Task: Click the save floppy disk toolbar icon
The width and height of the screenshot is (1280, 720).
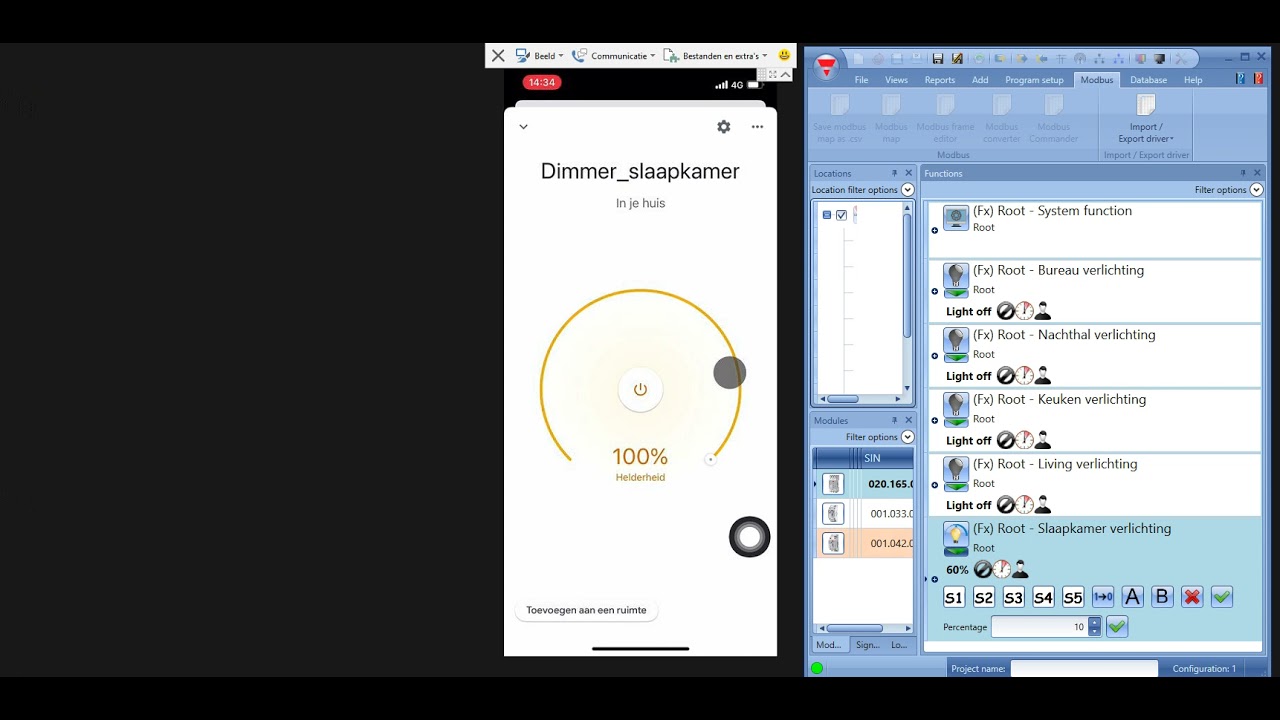Action: (x=937, y=59)
